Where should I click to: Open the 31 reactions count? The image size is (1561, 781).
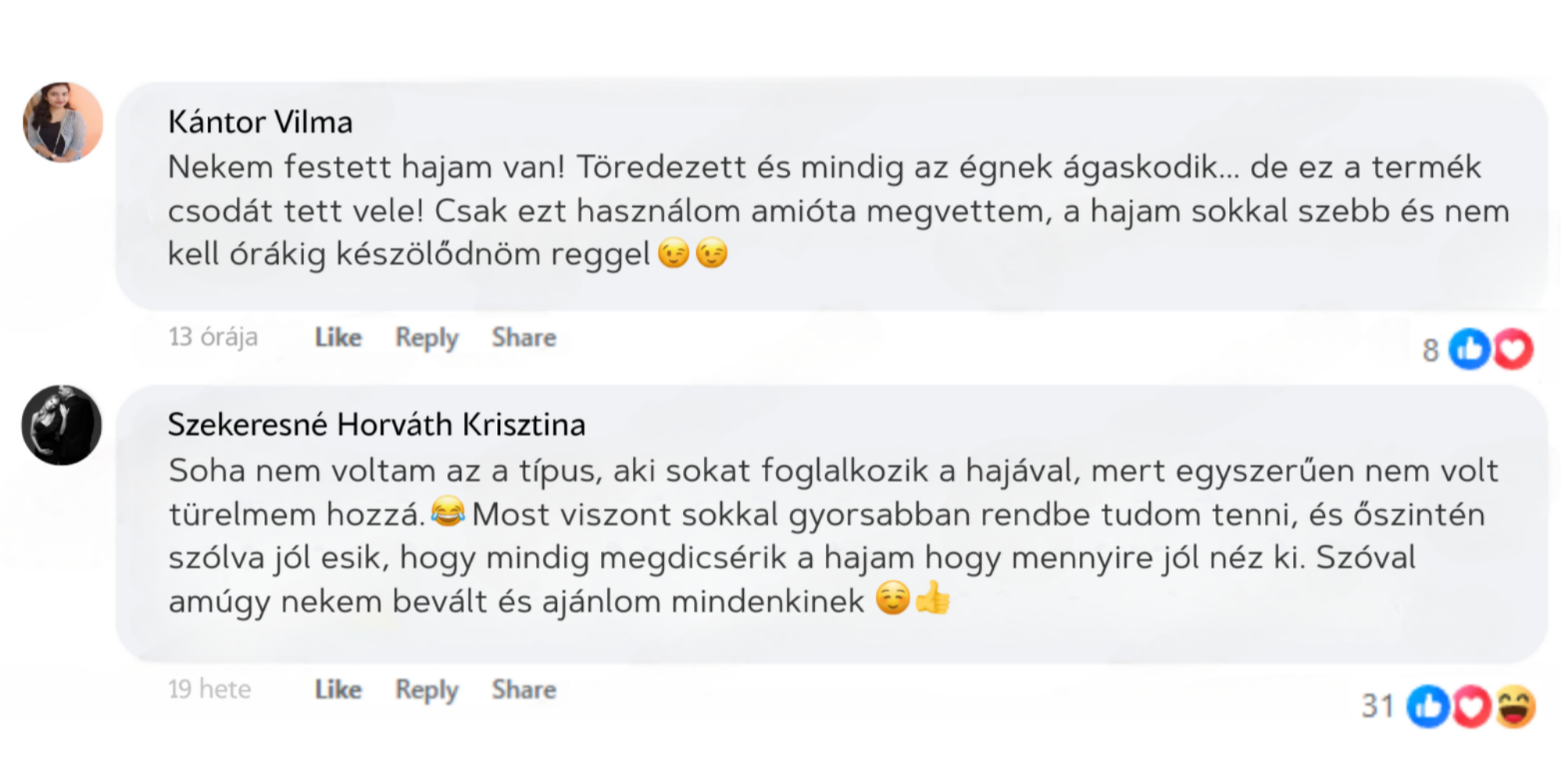(1377, 707)
